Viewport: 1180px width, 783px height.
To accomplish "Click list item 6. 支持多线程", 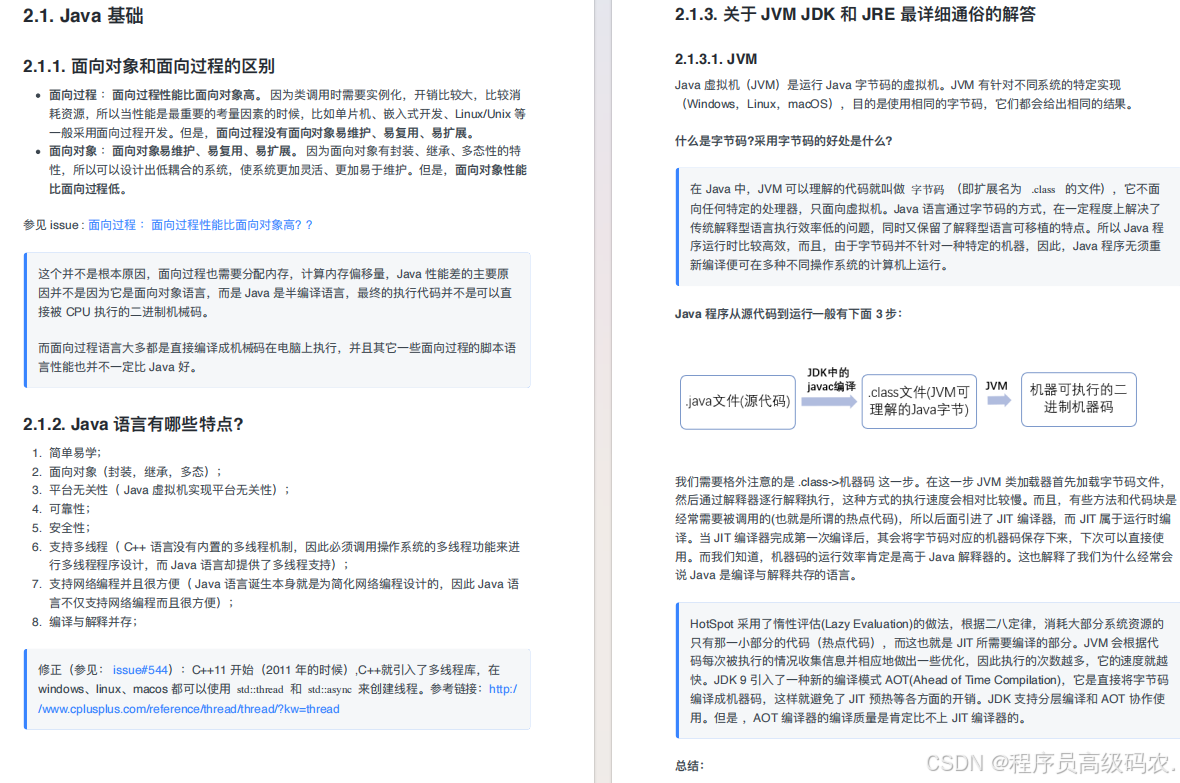I will 275,556.
